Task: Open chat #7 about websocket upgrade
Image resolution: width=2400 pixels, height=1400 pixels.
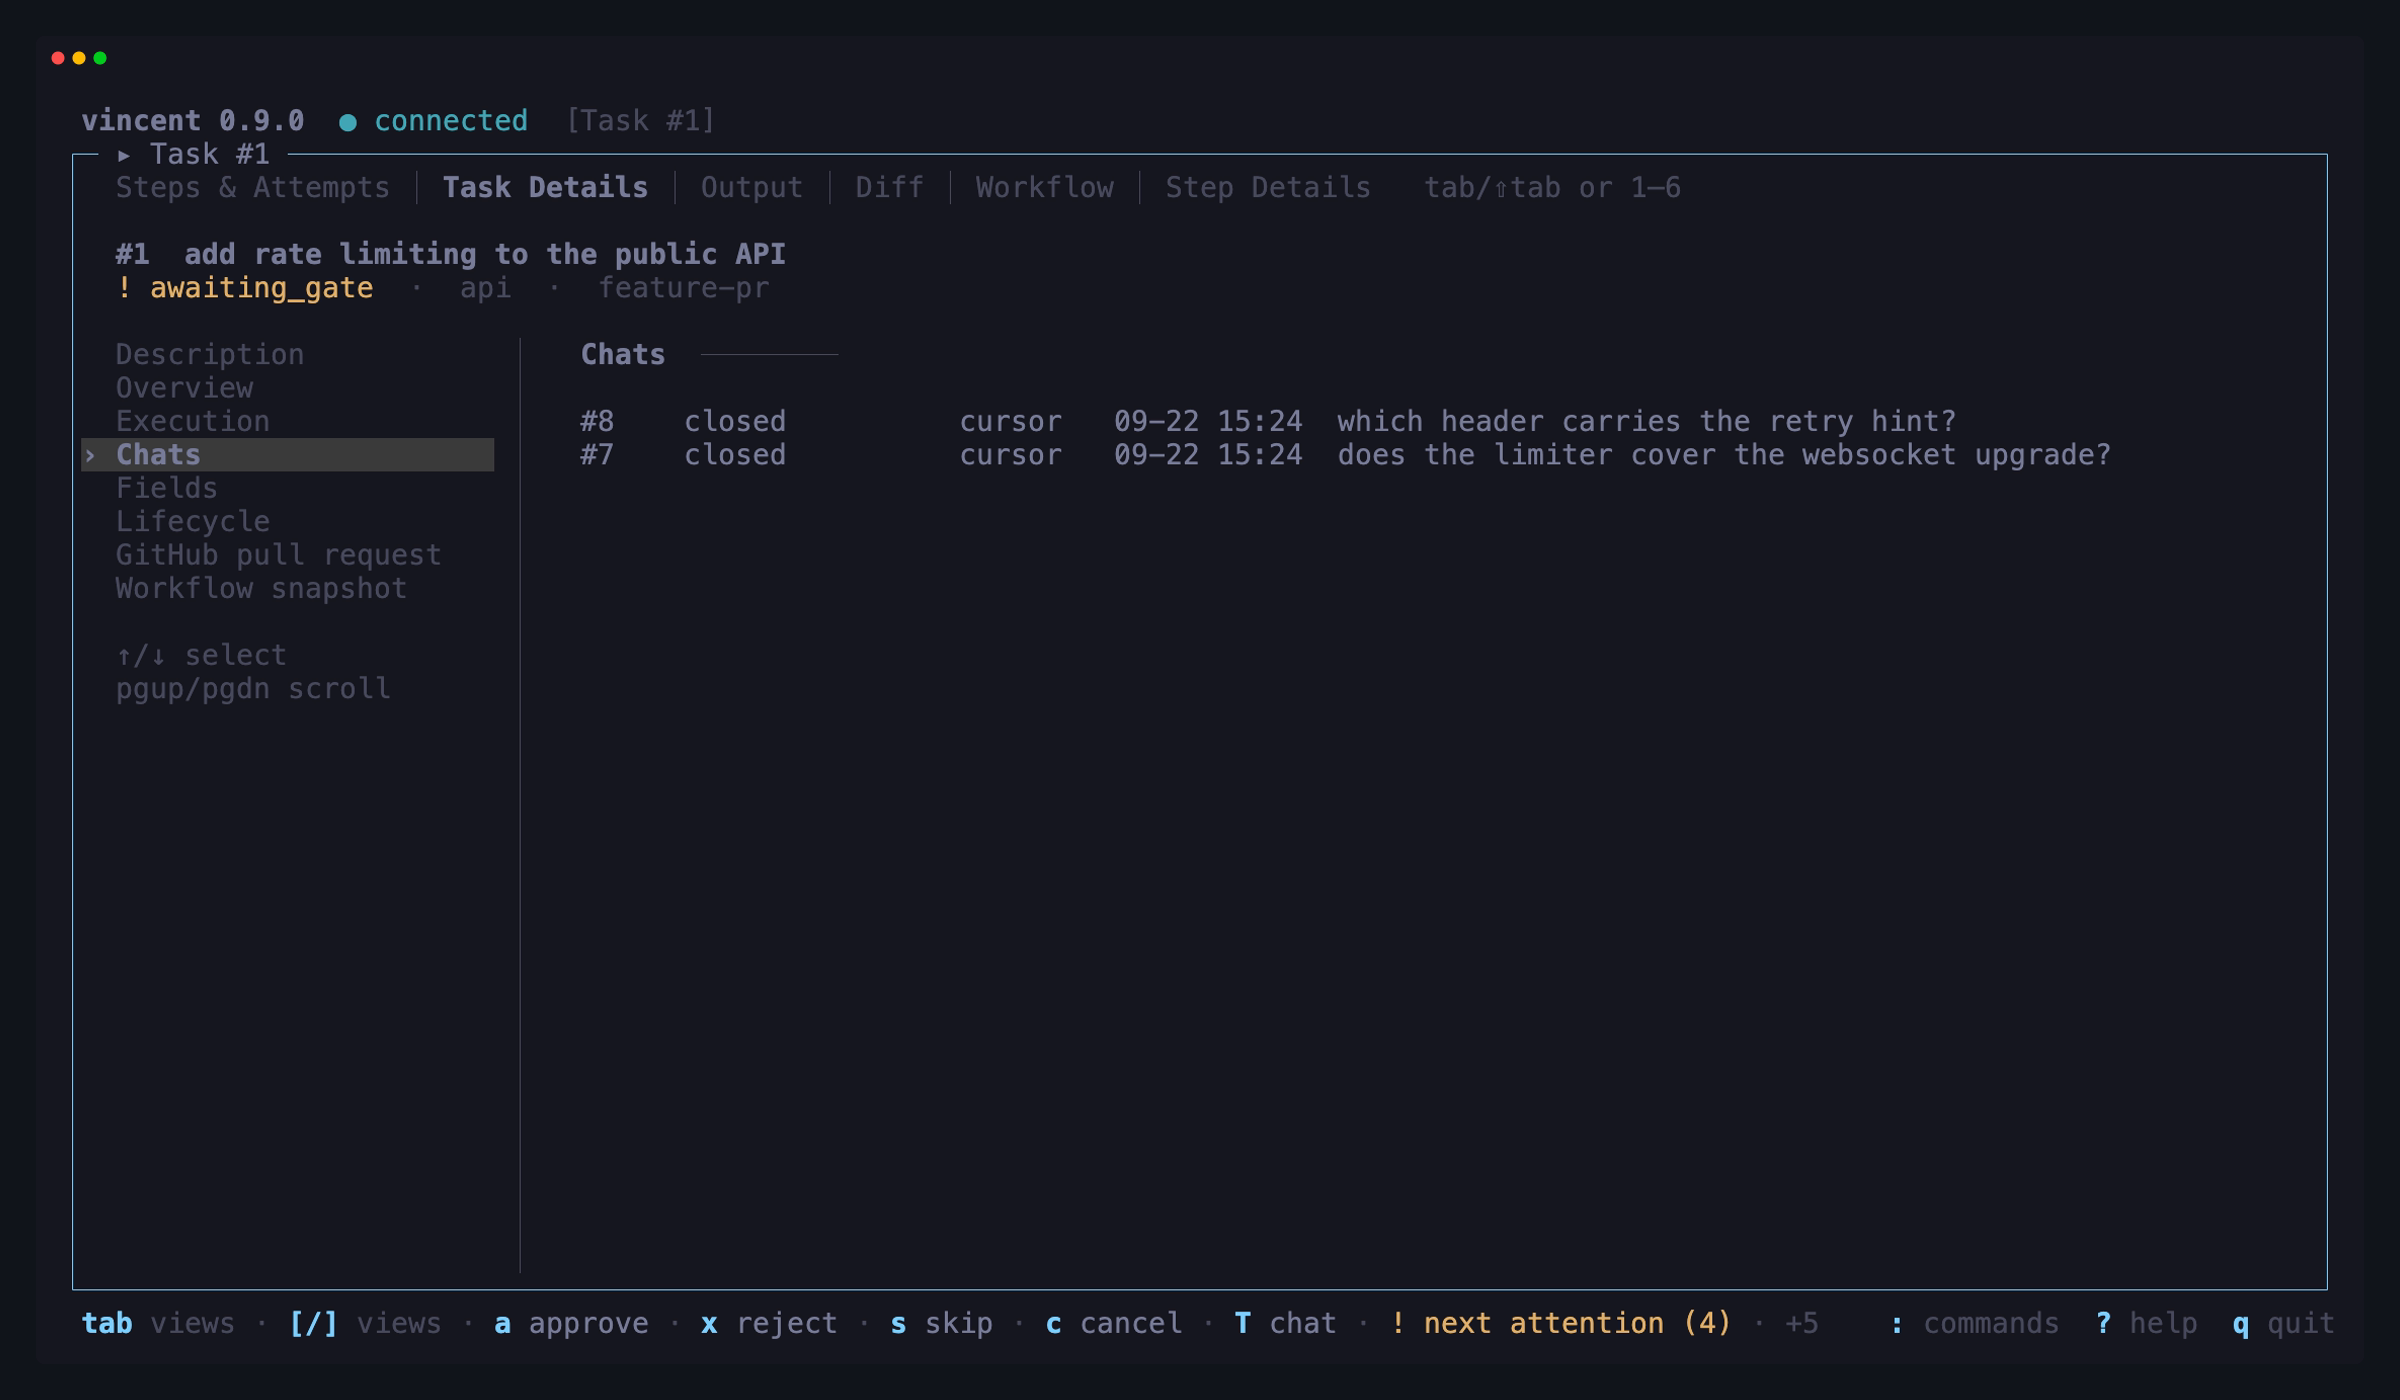Action: tap(1345, 455)
